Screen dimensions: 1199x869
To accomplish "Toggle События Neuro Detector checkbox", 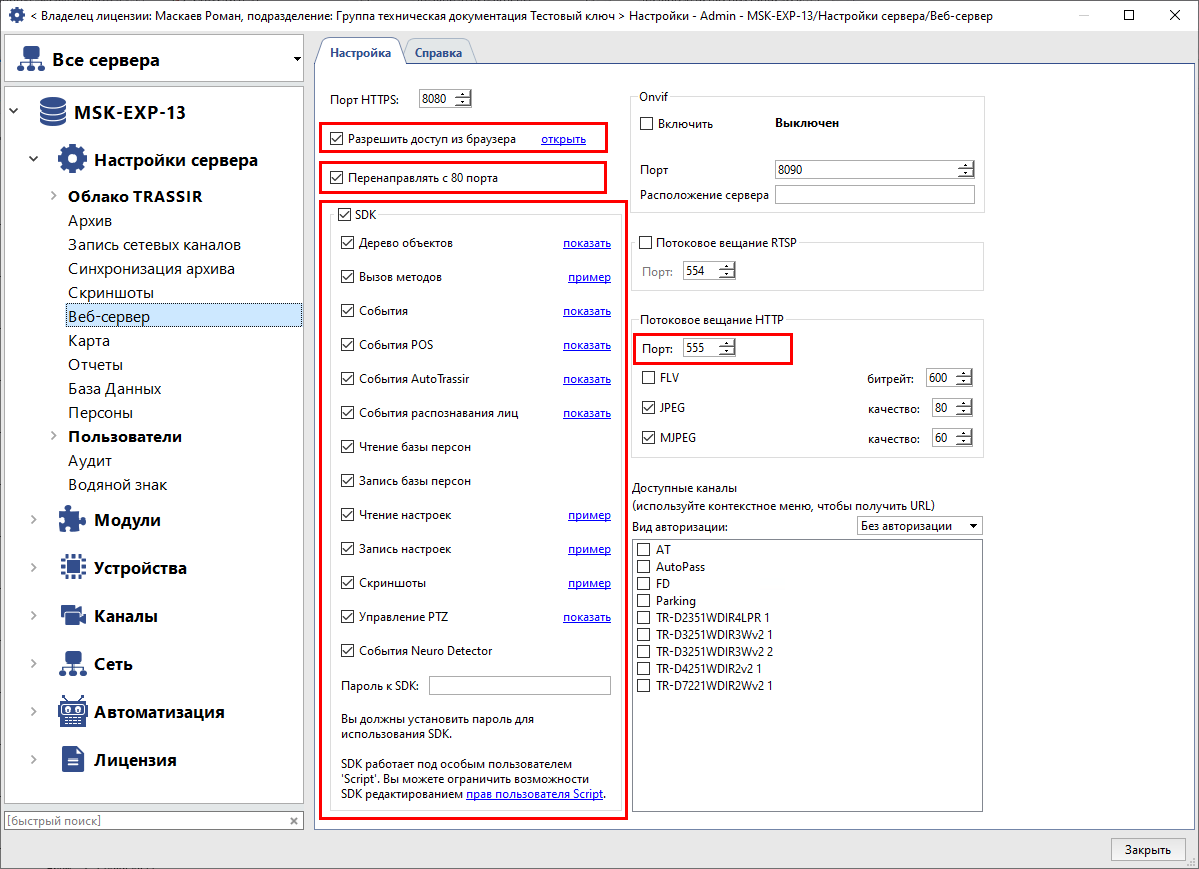I will 347,650.
